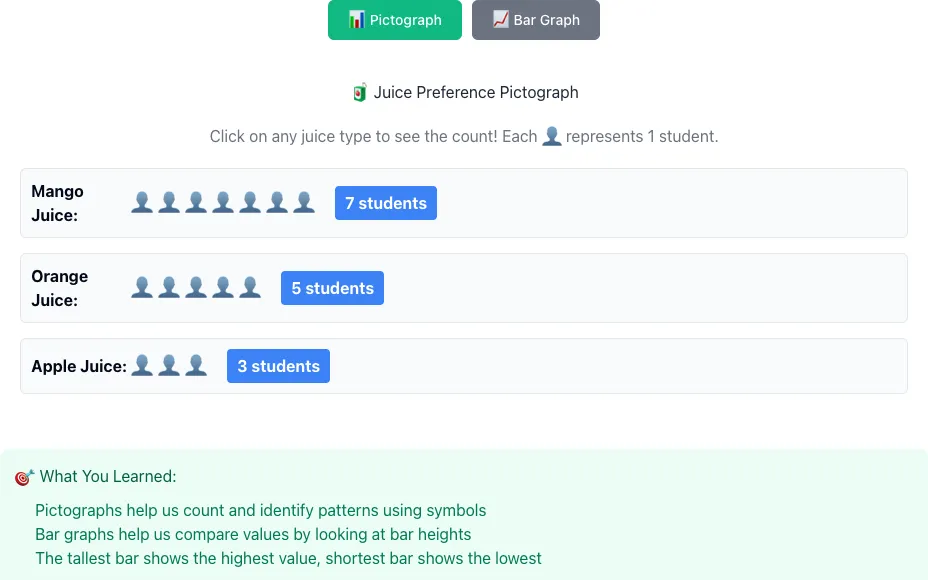Viewport: 928px width, 580px height.
Task: Click the target icon beside What You Learned
Action: [x=24, y=477]
